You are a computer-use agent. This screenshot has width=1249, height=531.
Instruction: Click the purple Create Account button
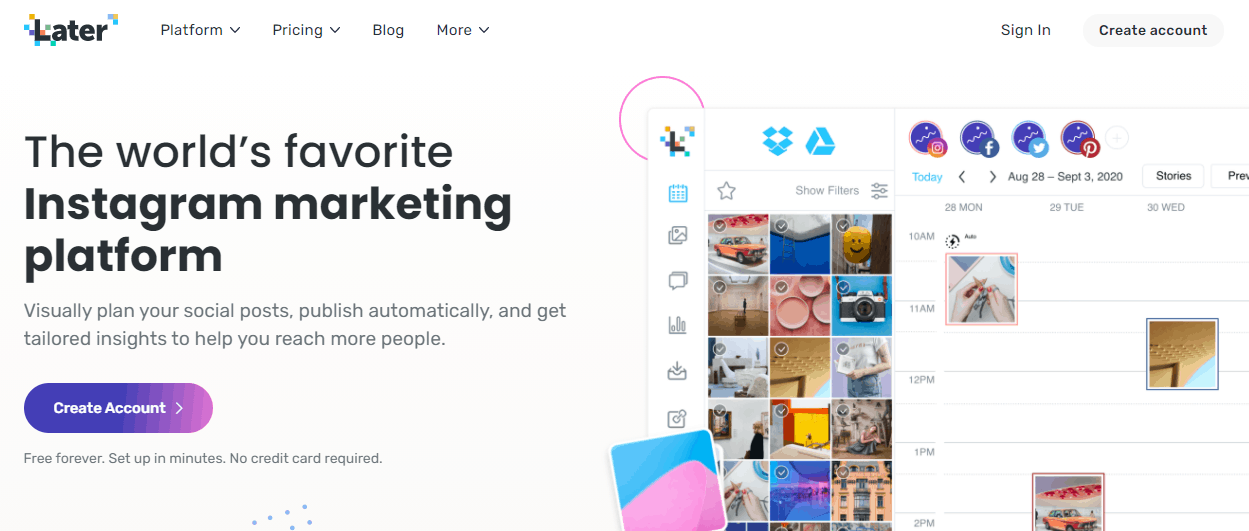(118, 408)
